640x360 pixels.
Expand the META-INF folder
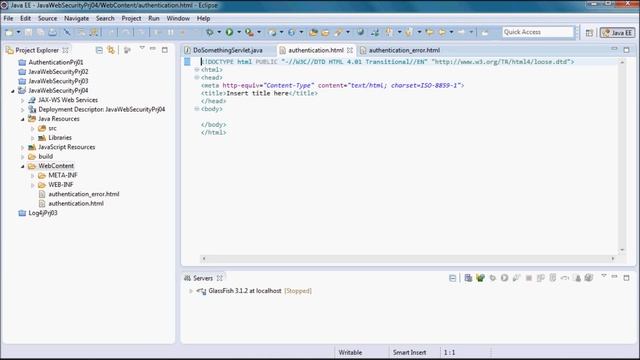click(33, 176)
